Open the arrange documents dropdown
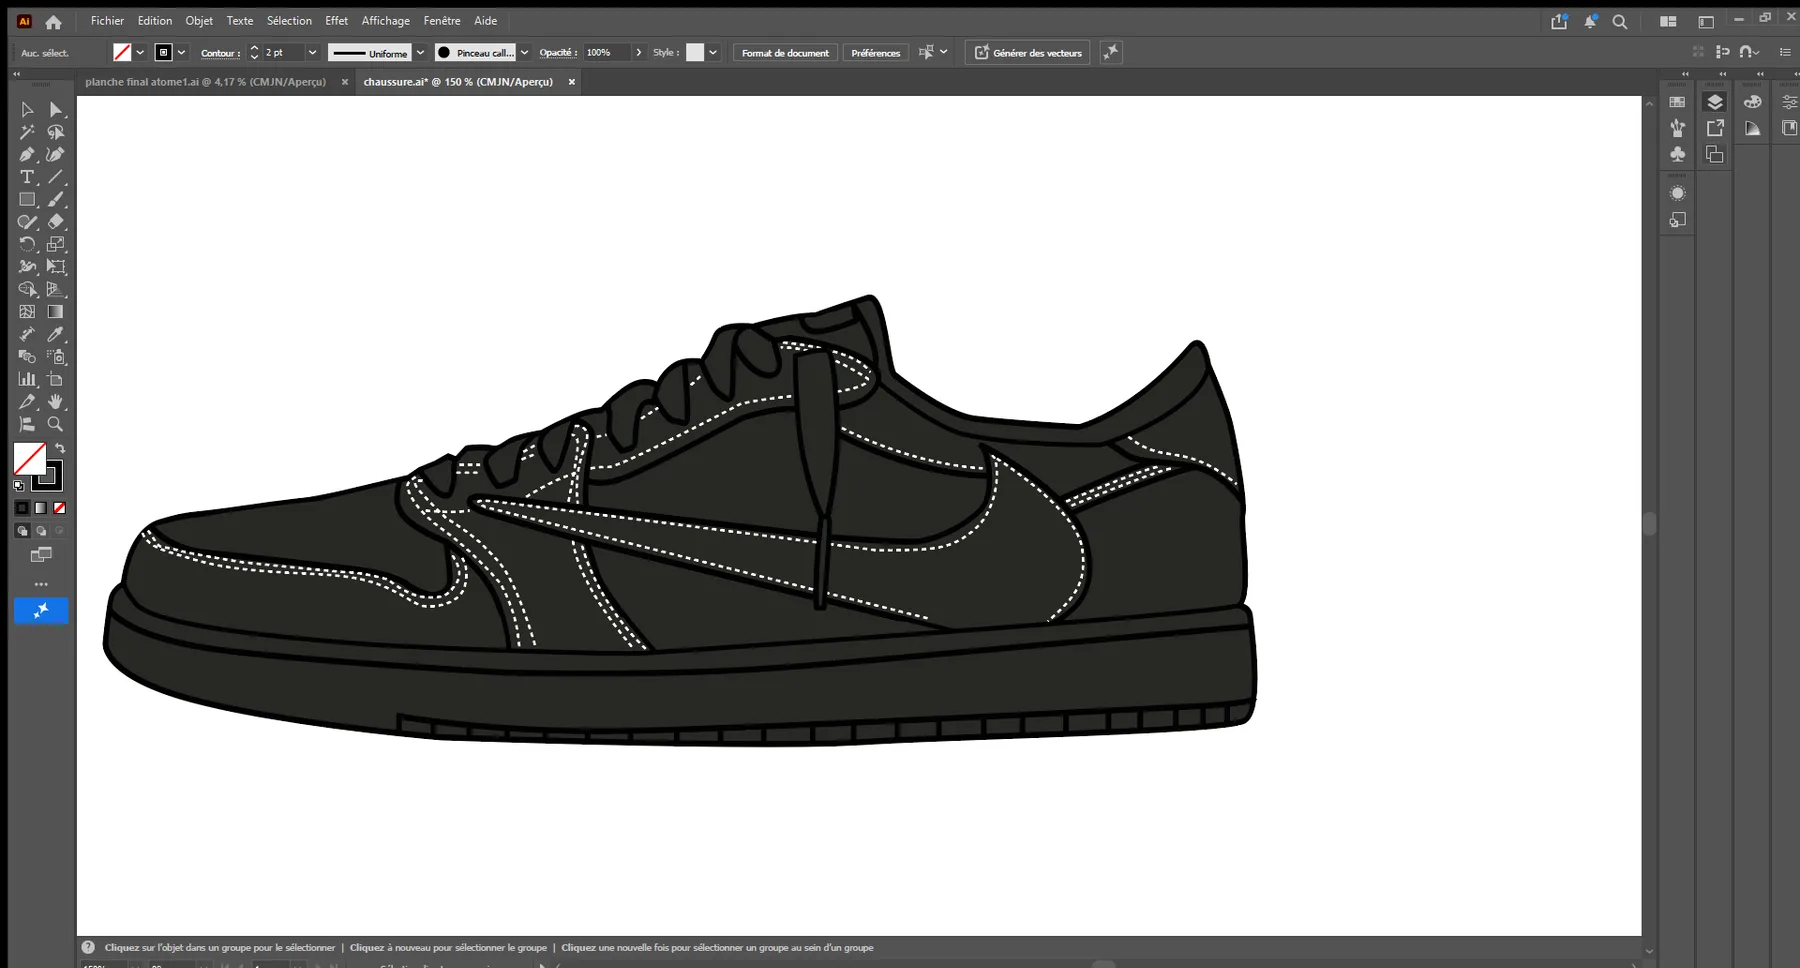 click(1668, 21)
